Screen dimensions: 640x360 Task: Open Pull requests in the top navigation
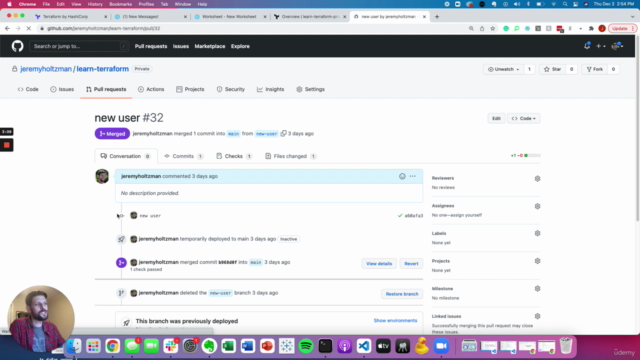[151, 46]
